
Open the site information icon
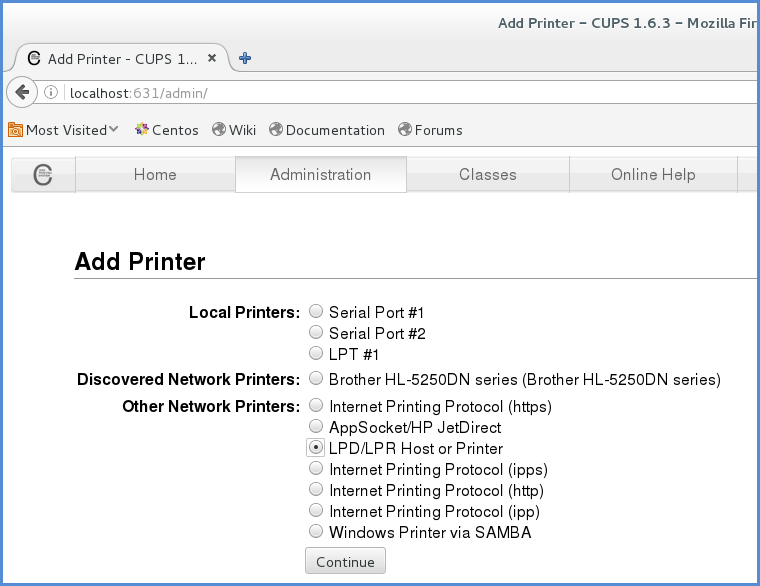pos(51,92)
